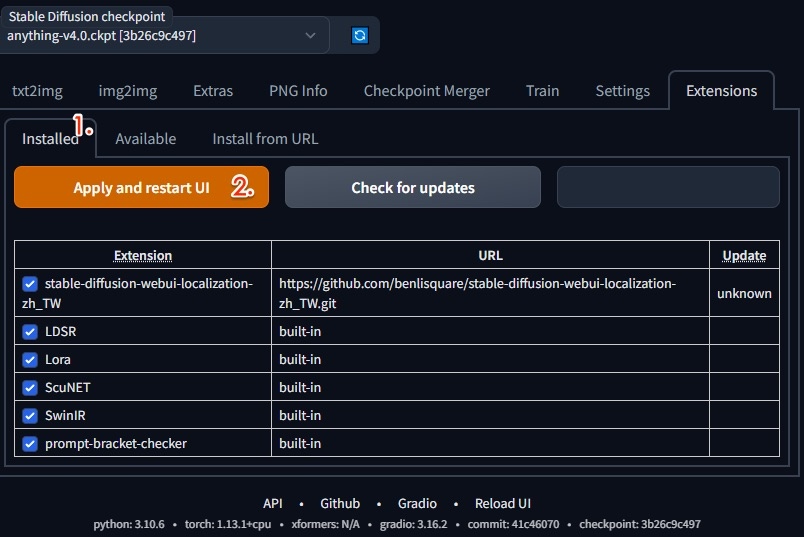The height and width of the screenshot is (537, 804).
Task: Uncheck stable-diffusion-webui-localization-zh_TW extension
Action: [x=30, y=284]
